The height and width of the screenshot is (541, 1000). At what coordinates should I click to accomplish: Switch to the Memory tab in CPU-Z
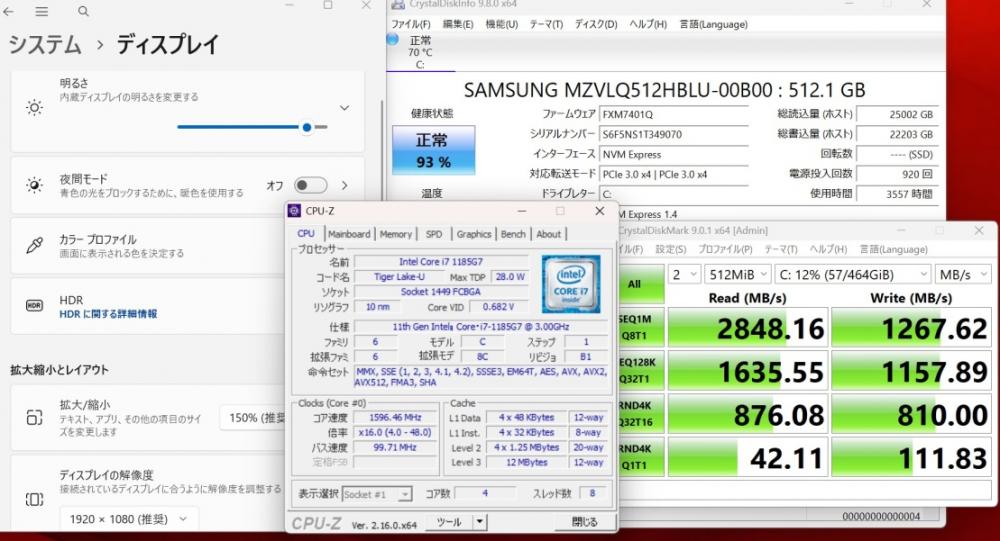click(395, 234)
